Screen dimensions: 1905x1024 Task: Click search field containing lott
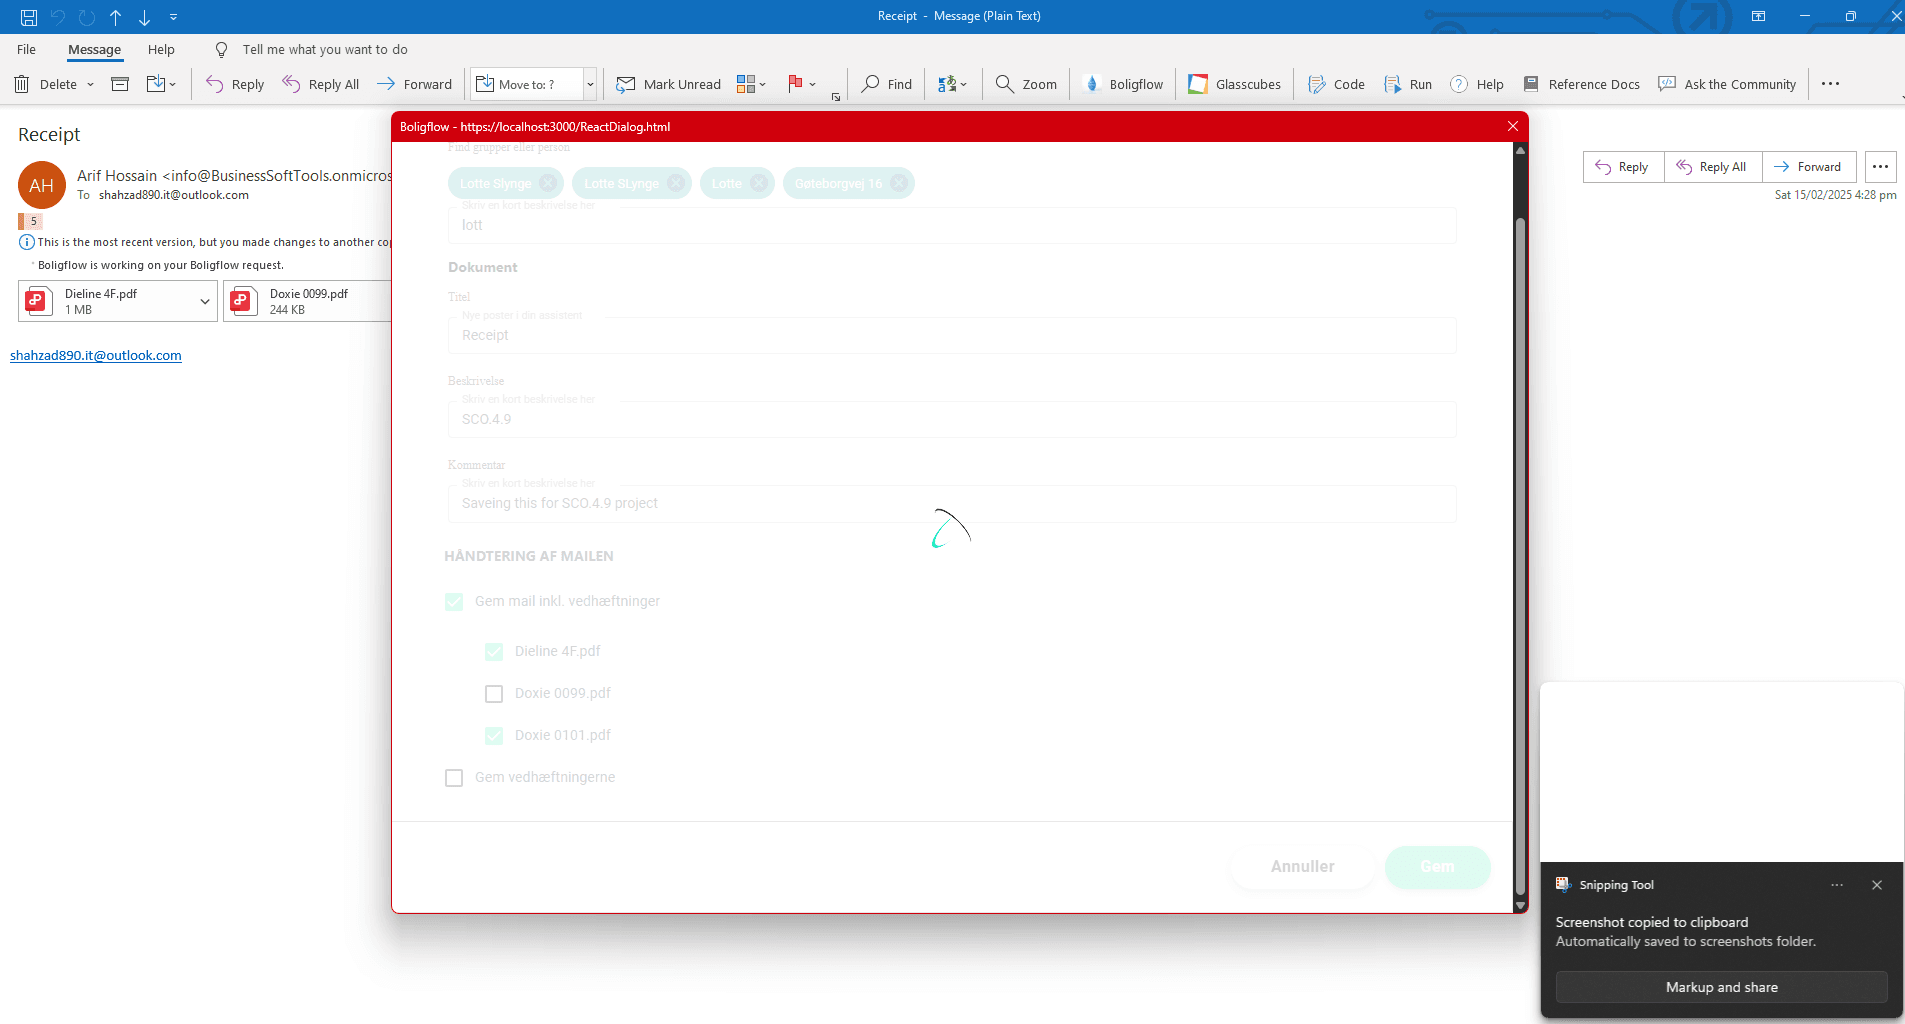pos(952,225)
